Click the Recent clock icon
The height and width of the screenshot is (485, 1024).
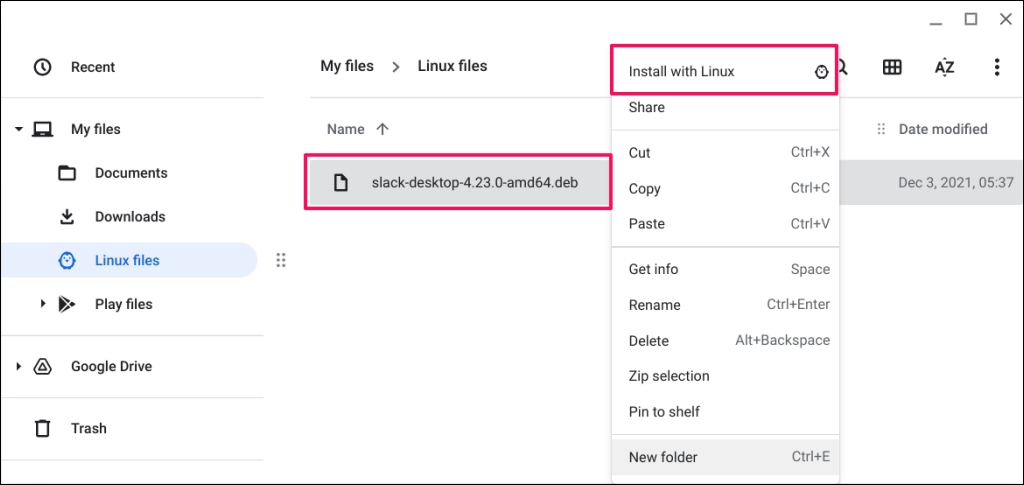[x=42, y=67]
